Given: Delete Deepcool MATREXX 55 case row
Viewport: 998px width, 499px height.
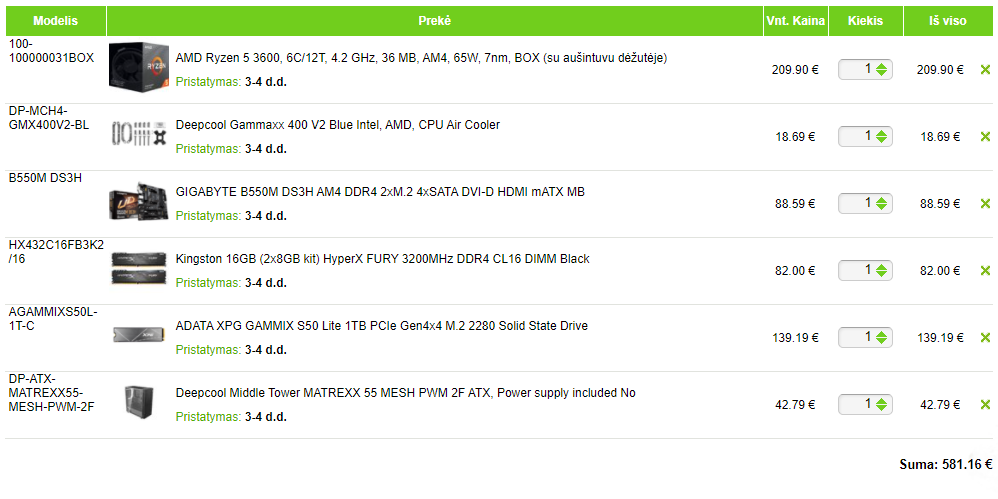Looking at the screenshot, I should click(985, 405).
